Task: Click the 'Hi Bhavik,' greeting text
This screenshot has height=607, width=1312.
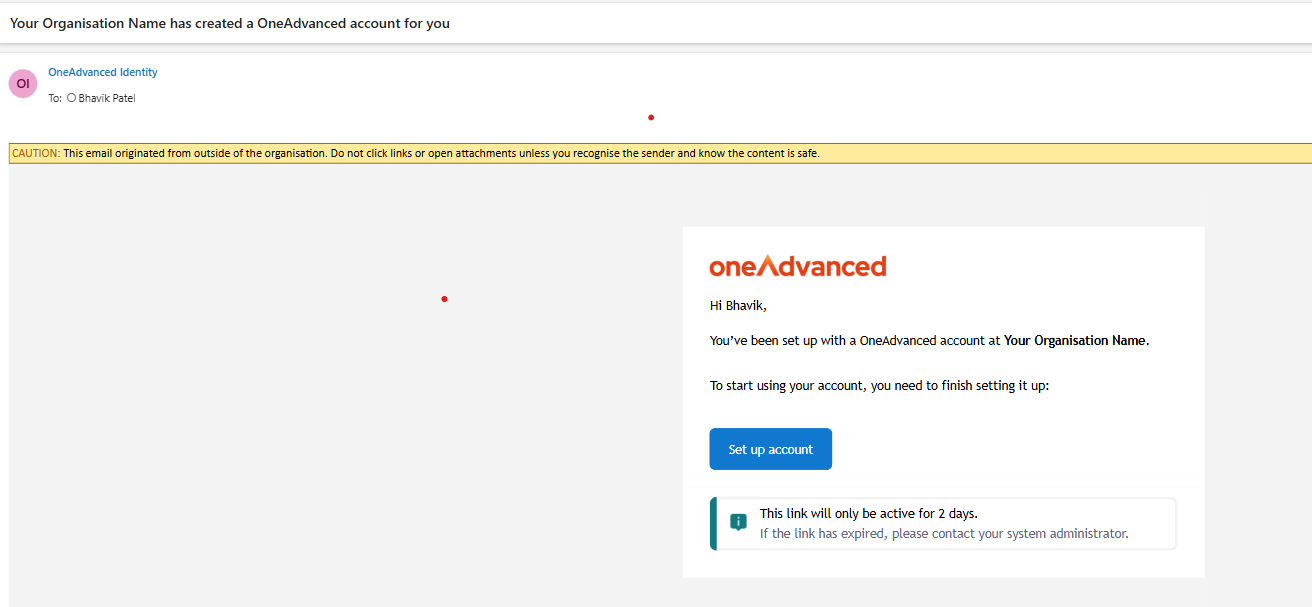Action: [x=738, y=306]
